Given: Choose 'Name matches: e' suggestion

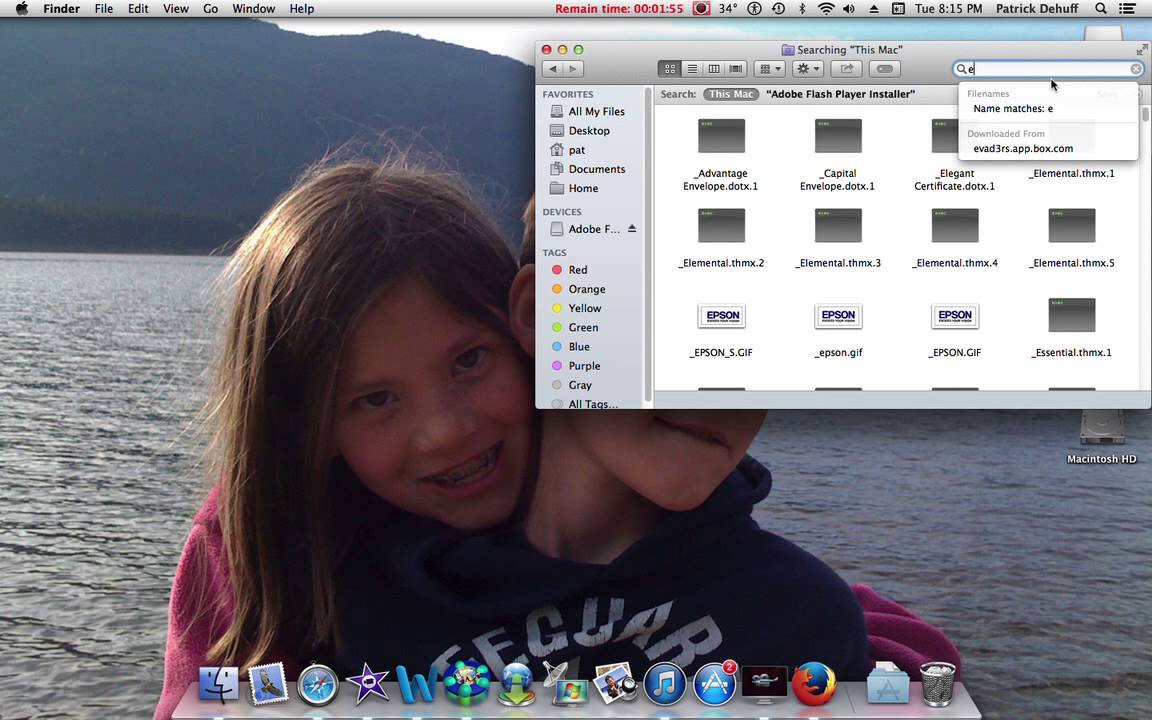Looking at the screenshot, I should click(1012, 109).
